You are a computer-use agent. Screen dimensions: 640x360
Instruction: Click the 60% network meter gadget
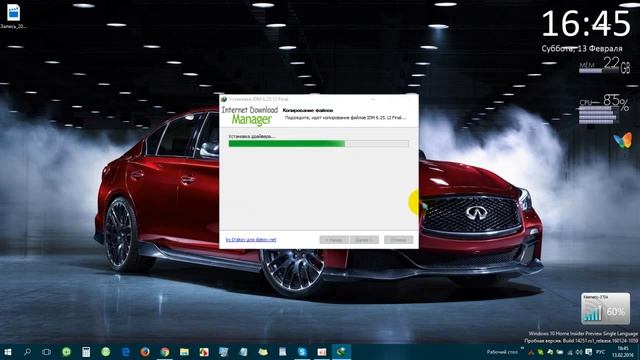point(605,309)
